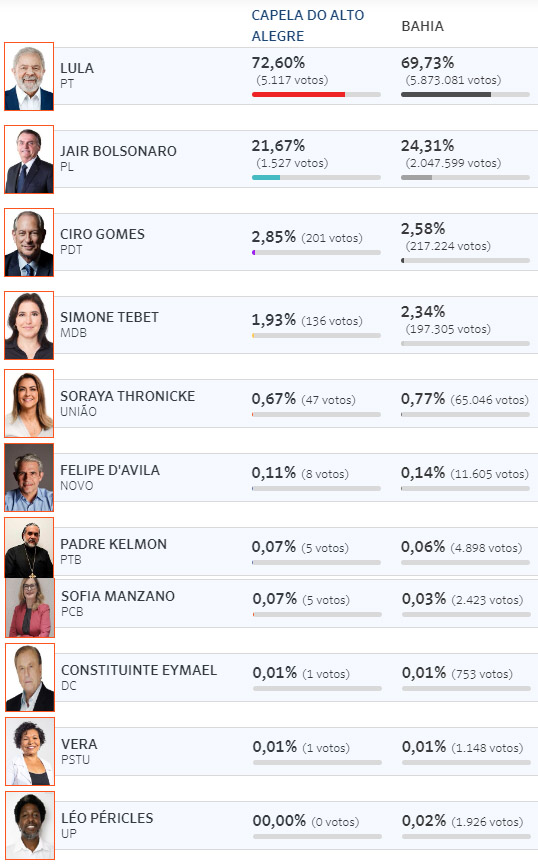Click the Bahia column header

422,26
